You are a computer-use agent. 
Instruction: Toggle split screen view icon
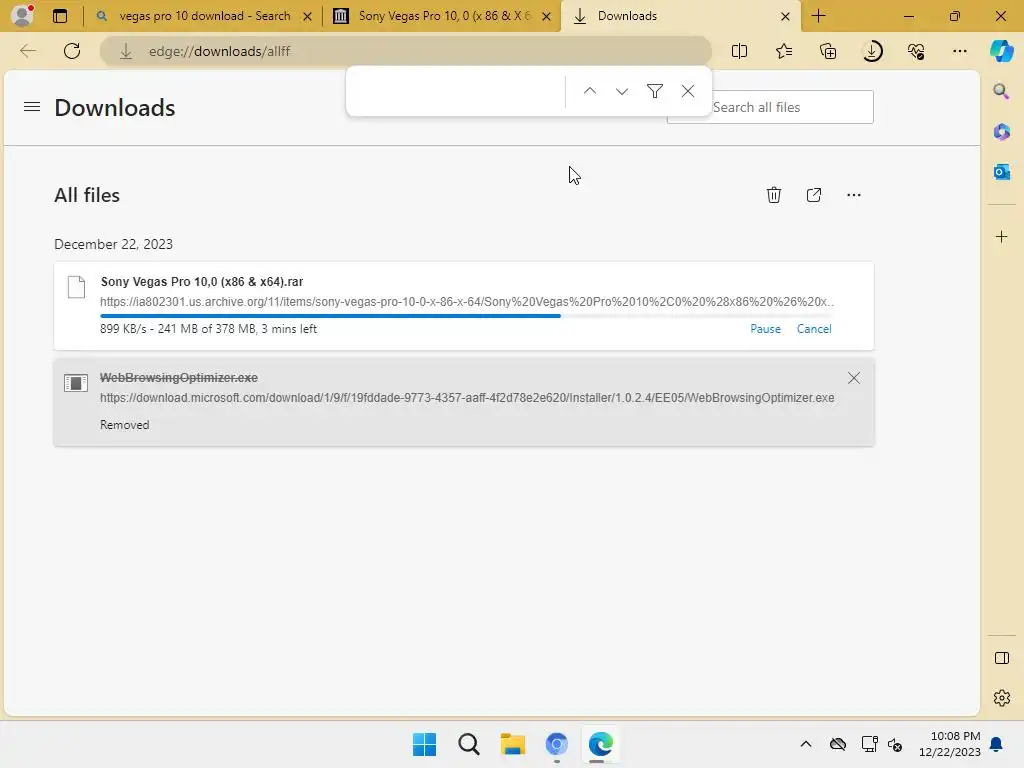[739, 51]
